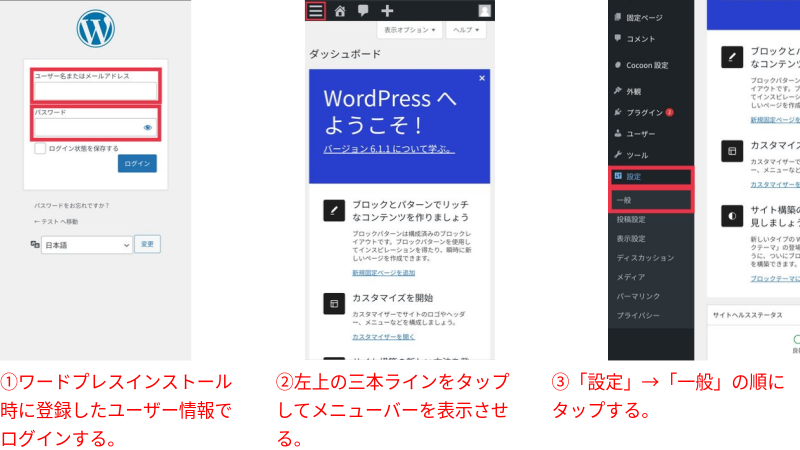The width and height of the screenshot is (800, 450).
Task: Select ディスカッション under settings submenu
Action: 645,258
